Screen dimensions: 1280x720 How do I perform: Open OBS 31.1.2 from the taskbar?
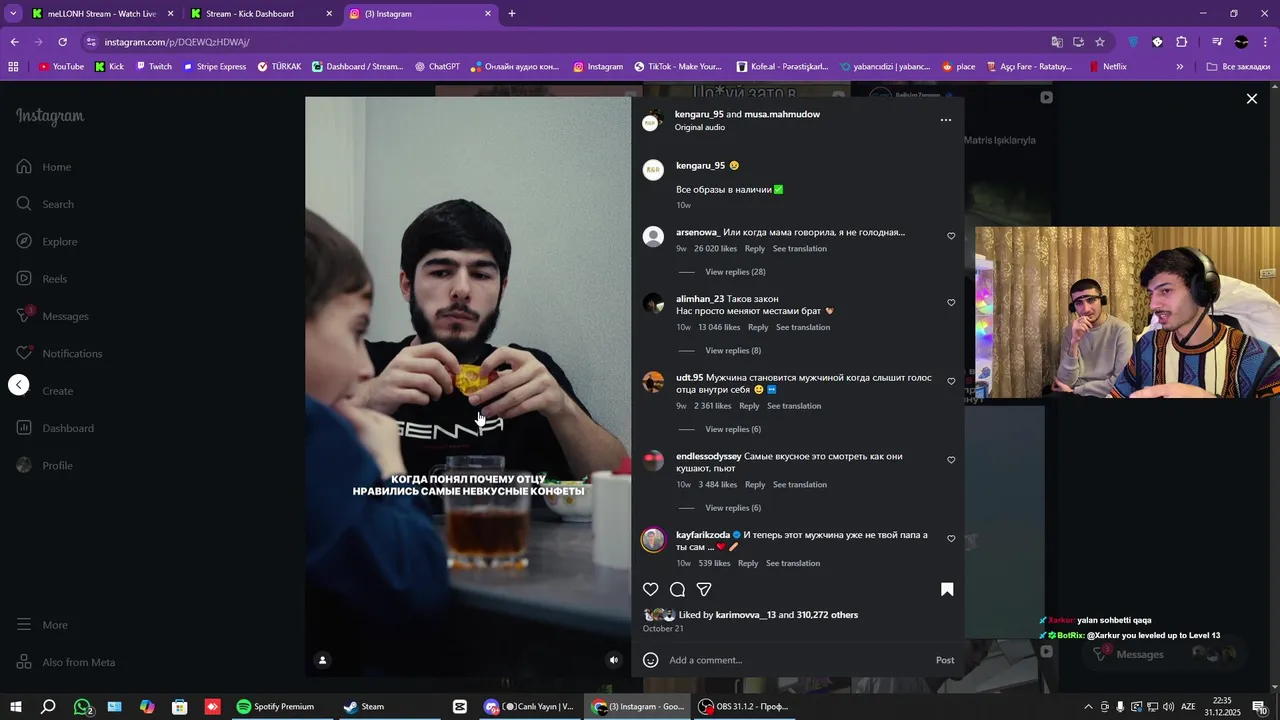(x=745, y=707)
